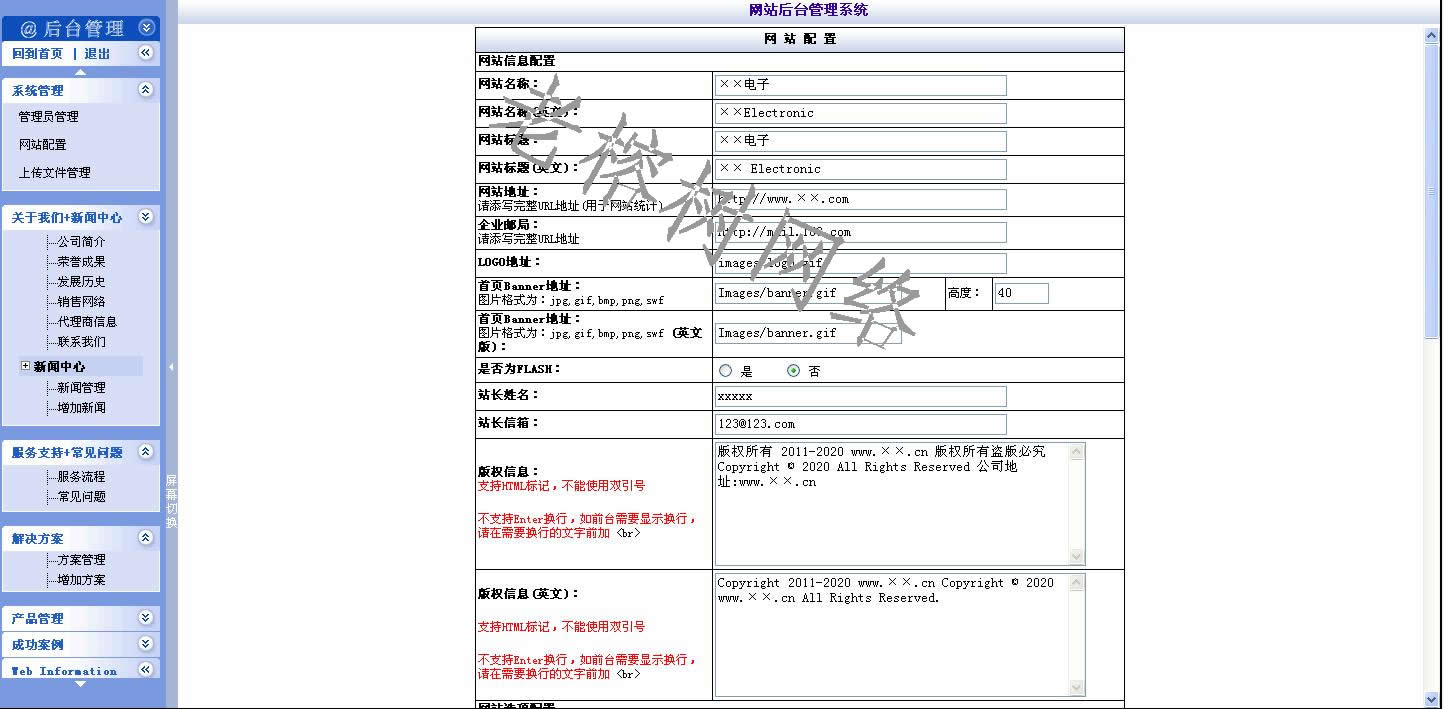Focus the 站长姓名 field

(861, 396)
